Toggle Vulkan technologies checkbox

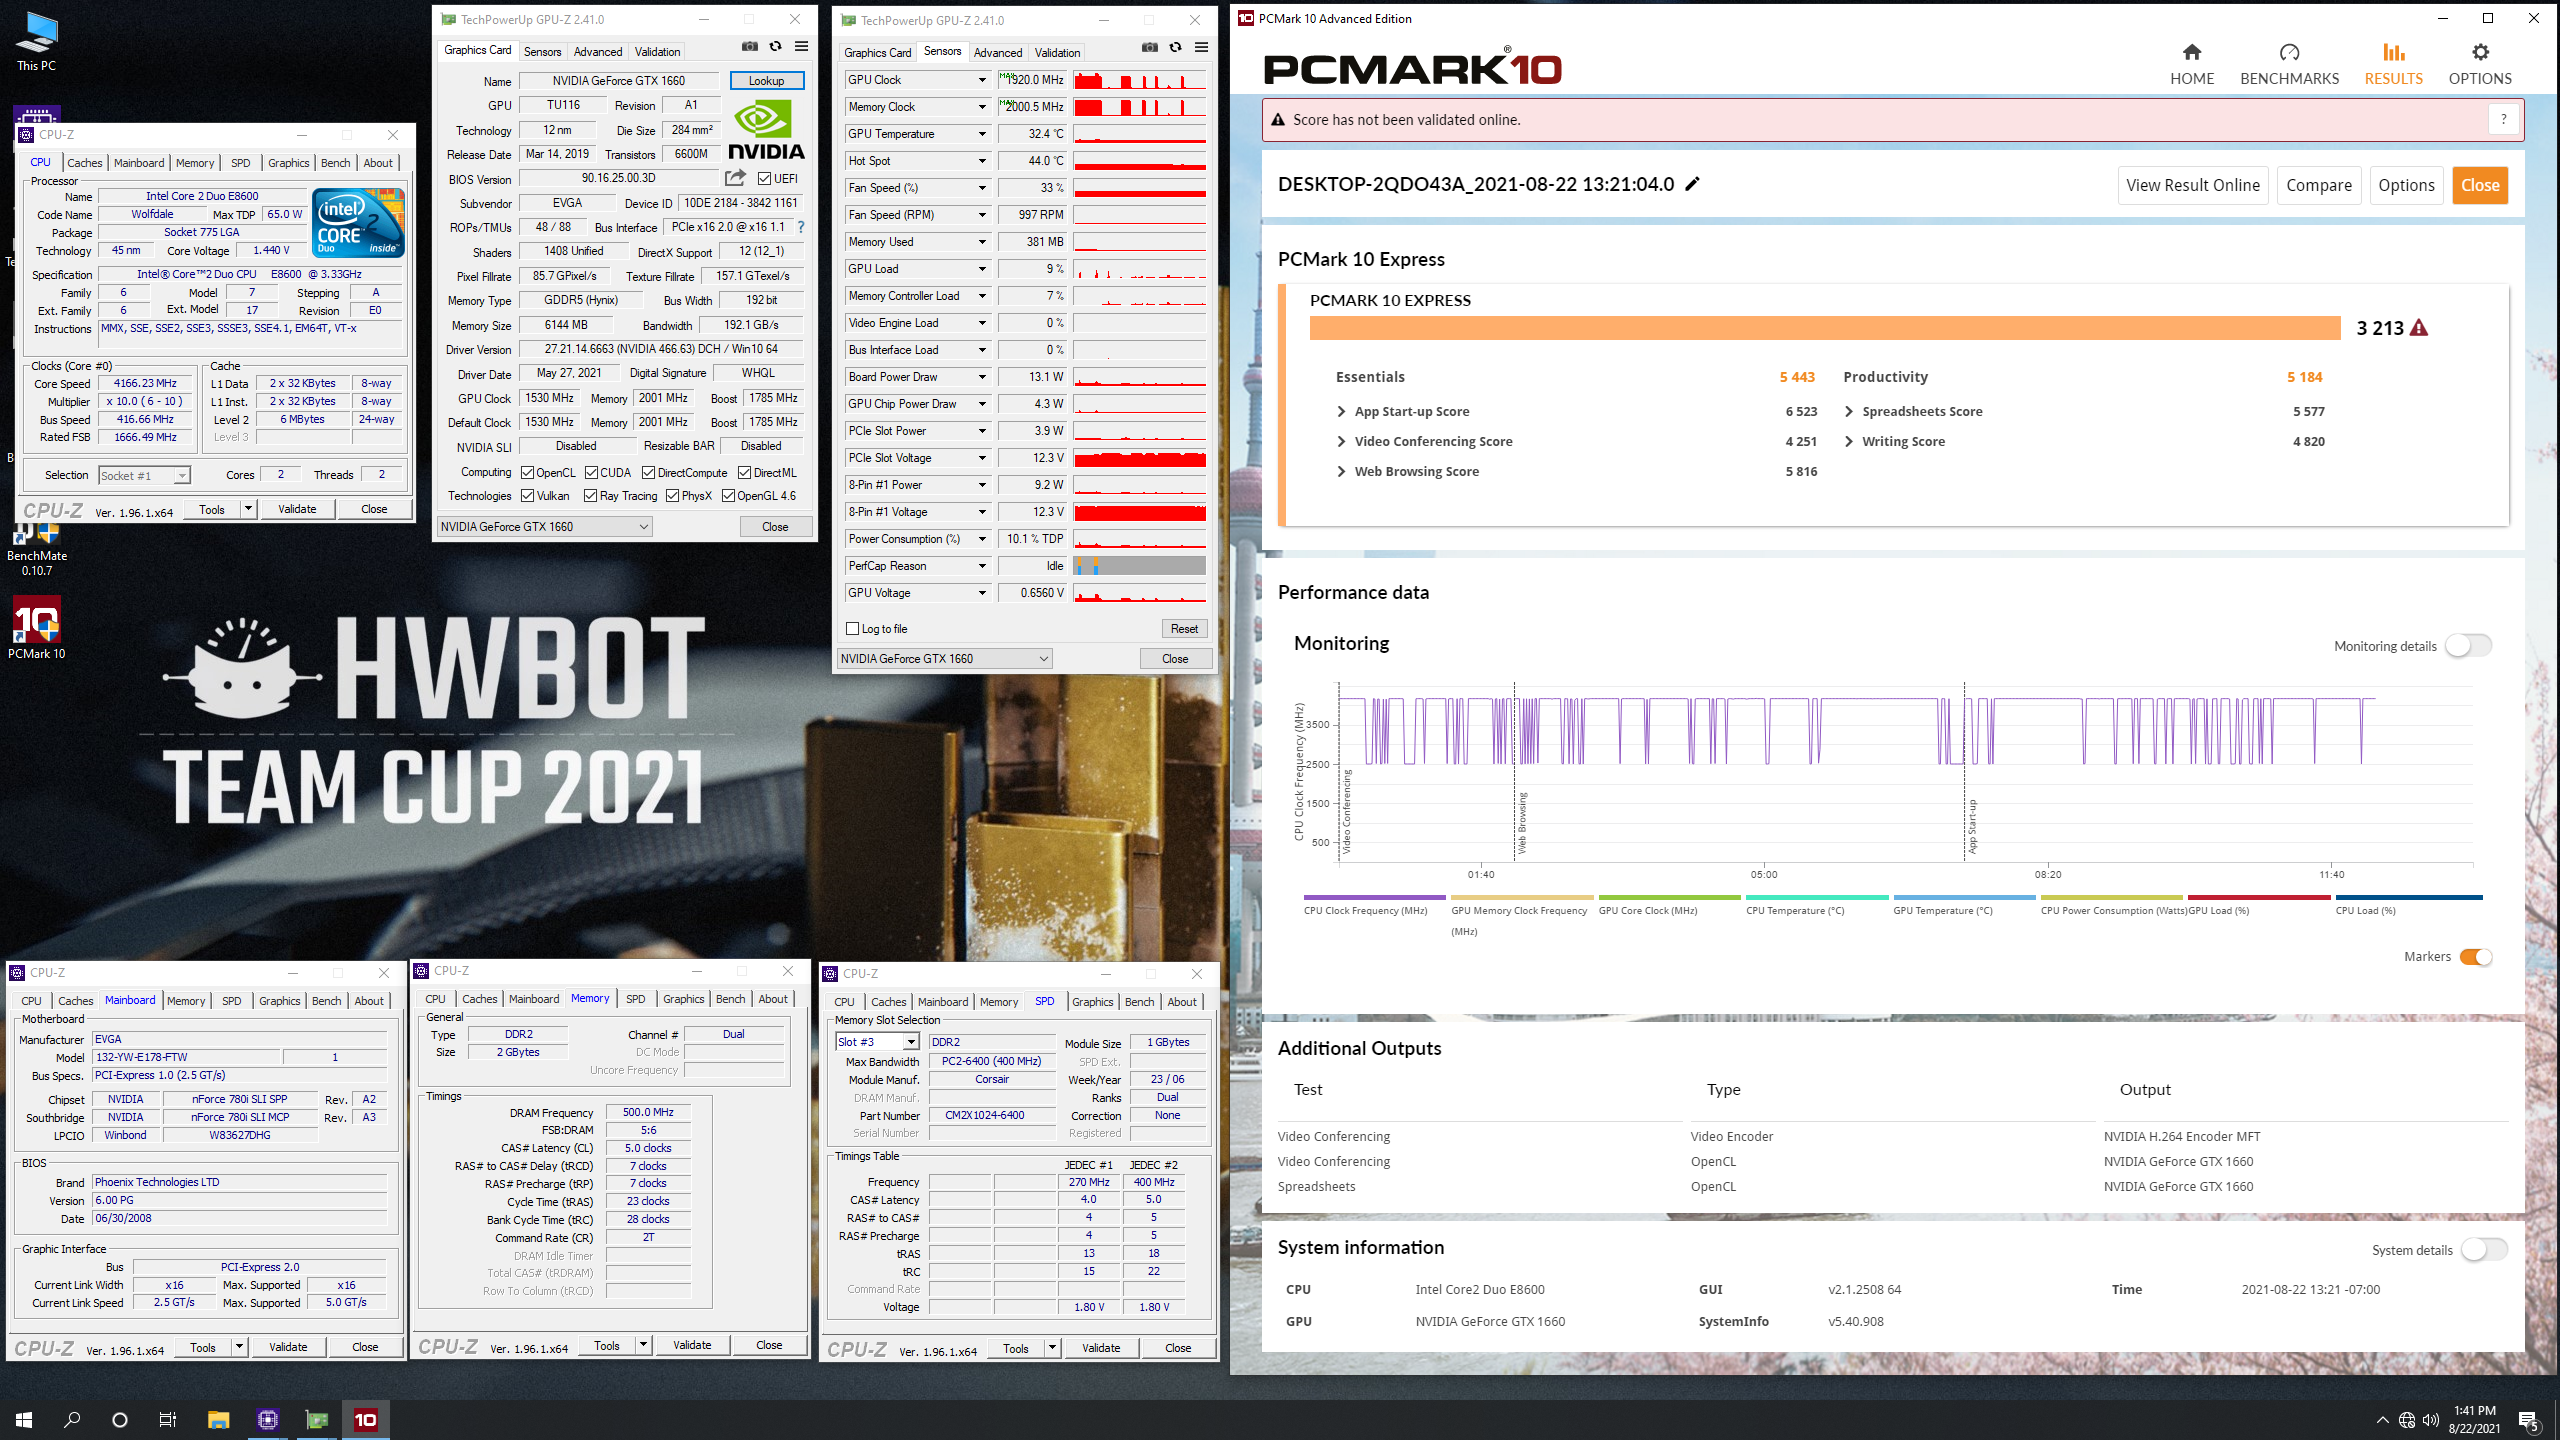coord(527,496)
